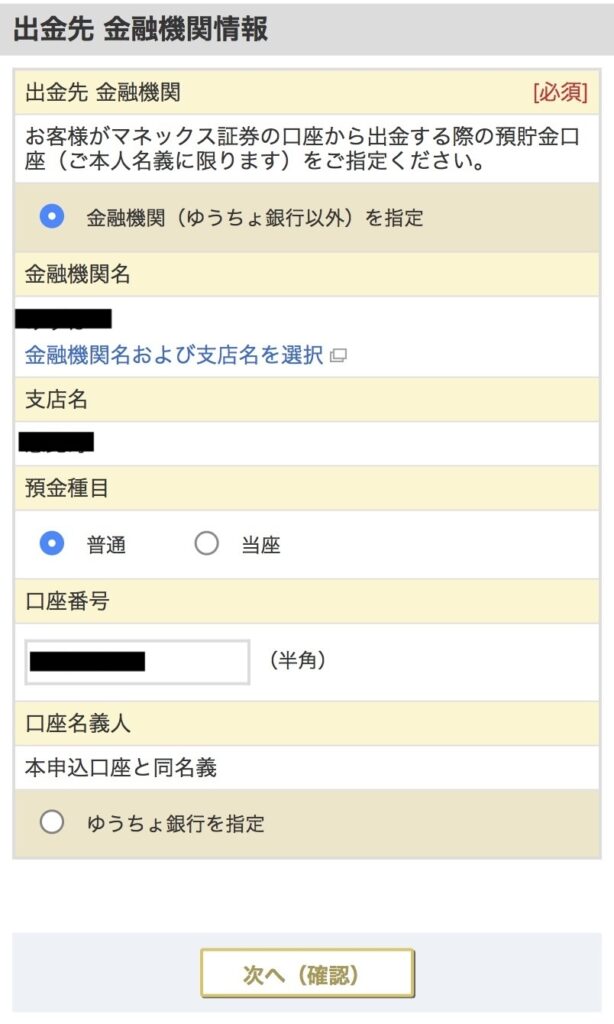Click the 預金種目 row header
The width and height of the screenshot is (614, 1024).
tap(68, 489)
